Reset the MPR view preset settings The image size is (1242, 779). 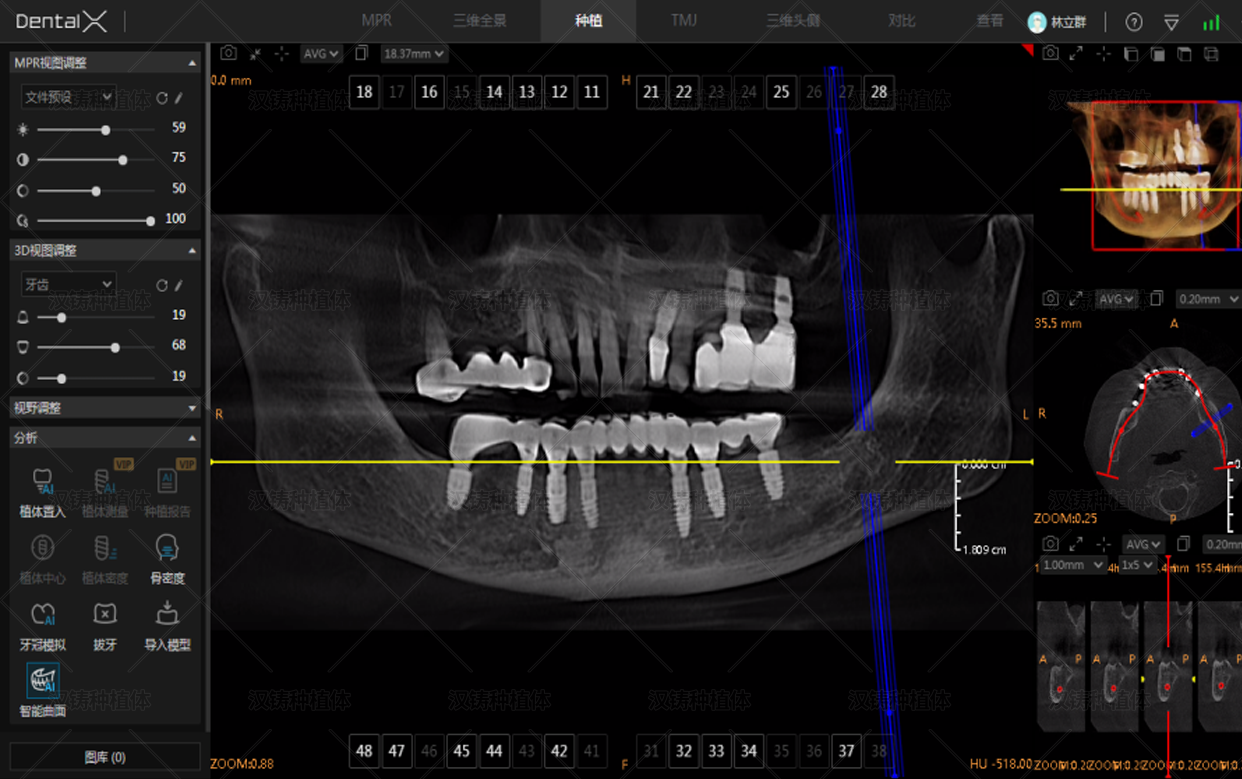point(162,98)
